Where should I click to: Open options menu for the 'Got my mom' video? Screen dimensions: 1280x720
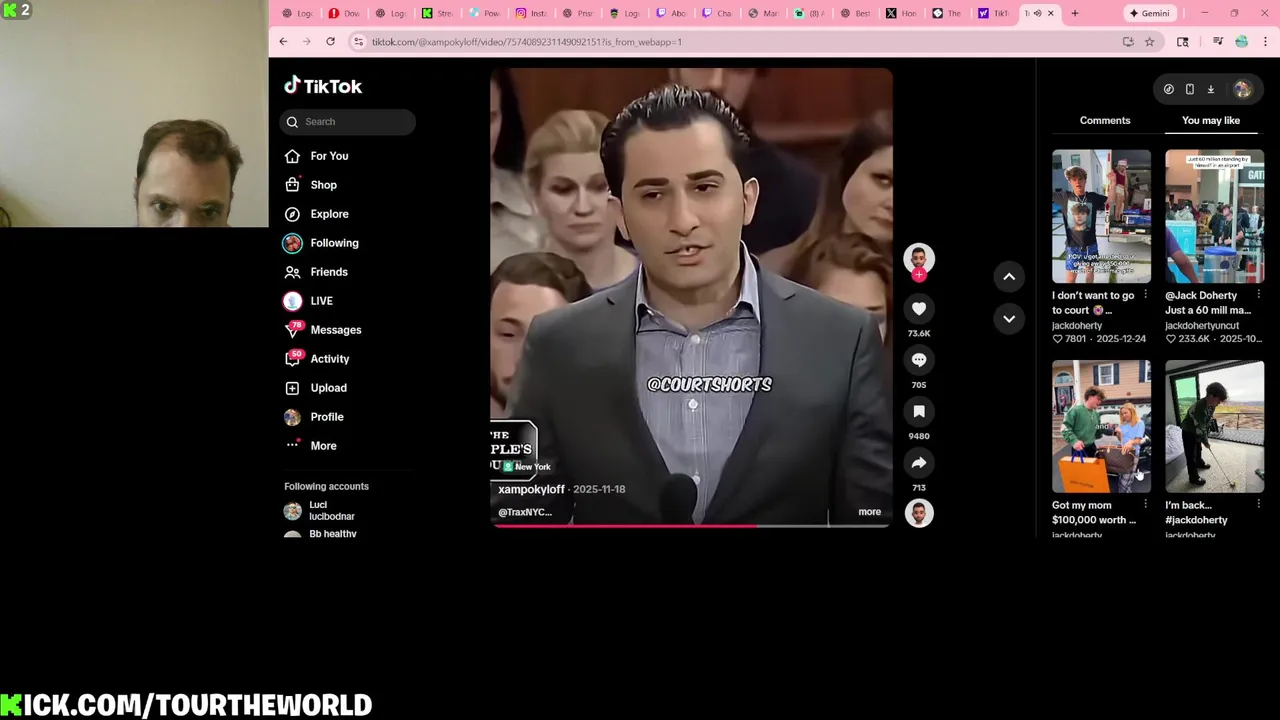click(1145, 505)
